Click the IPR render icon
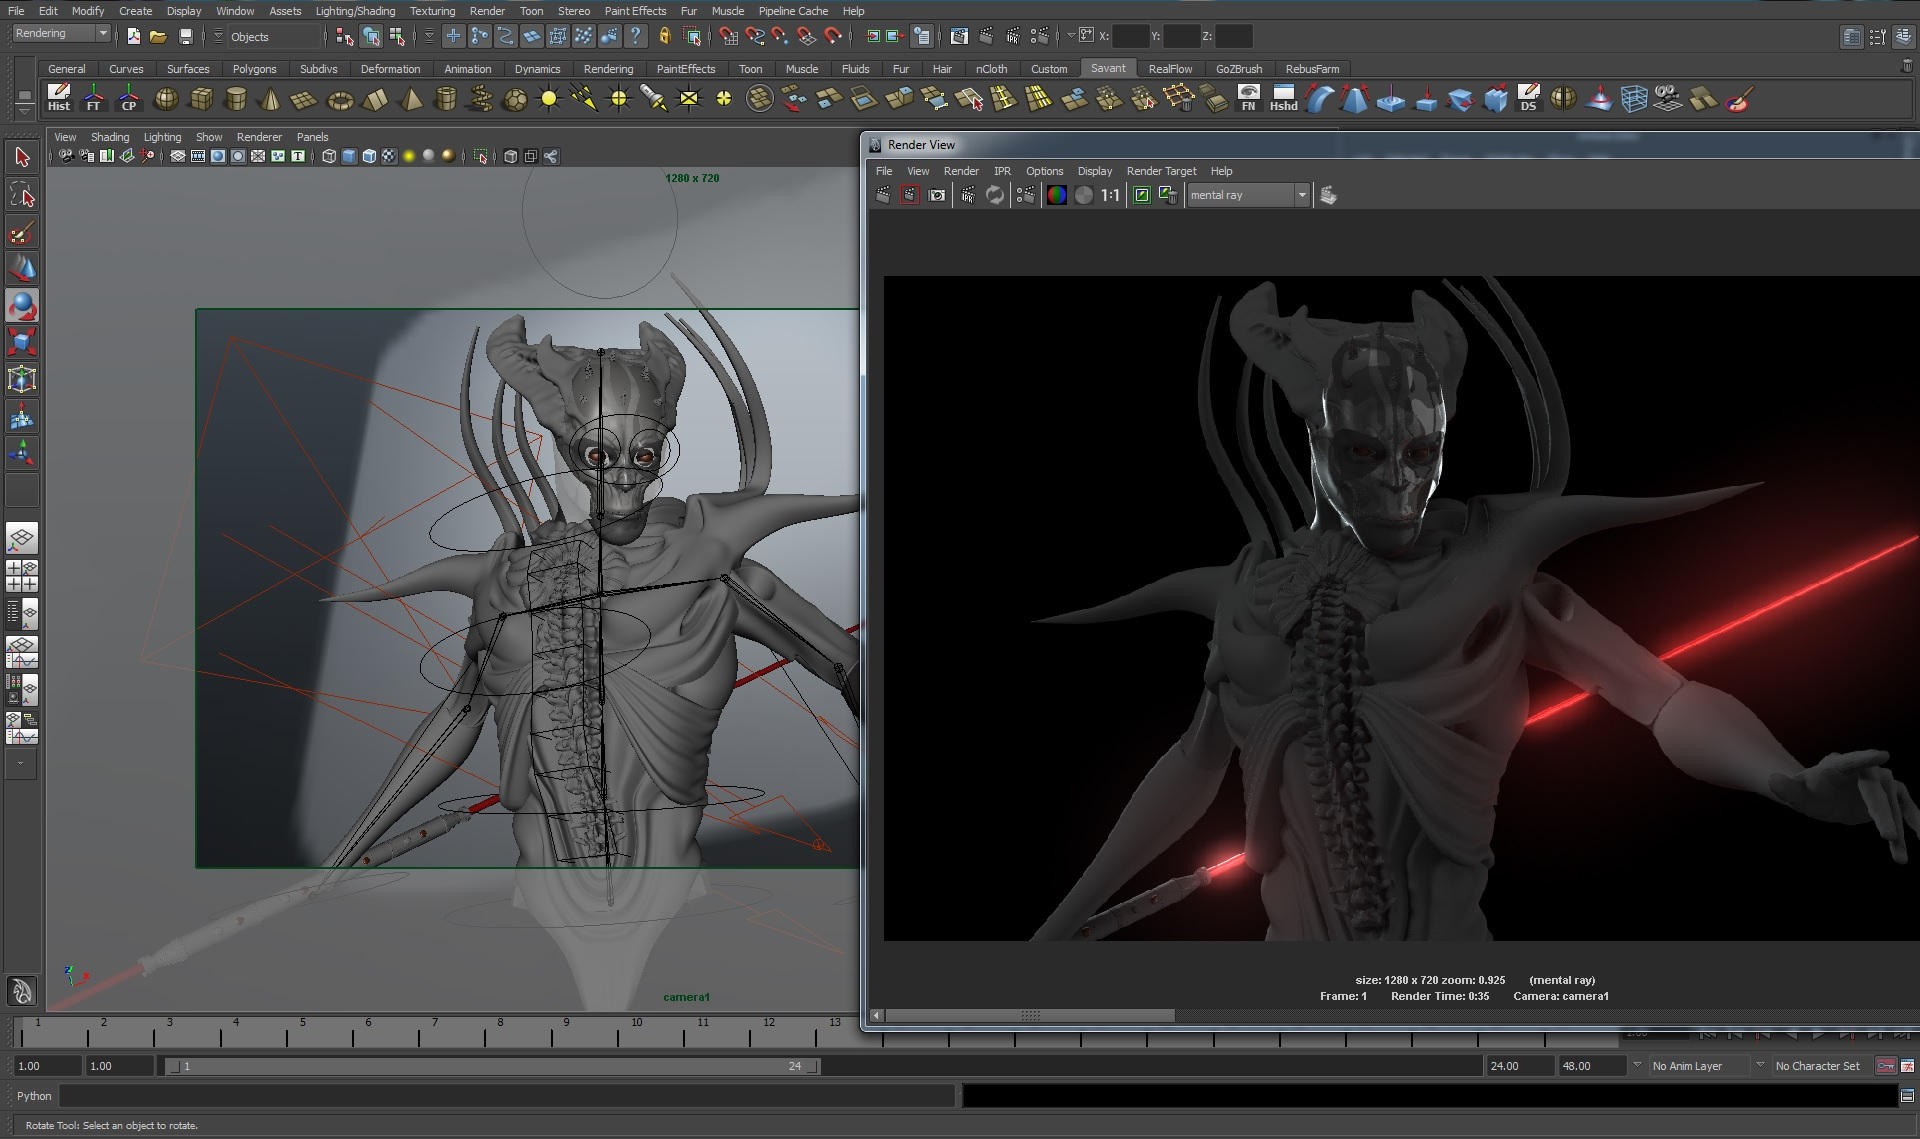 pos(967,196)
